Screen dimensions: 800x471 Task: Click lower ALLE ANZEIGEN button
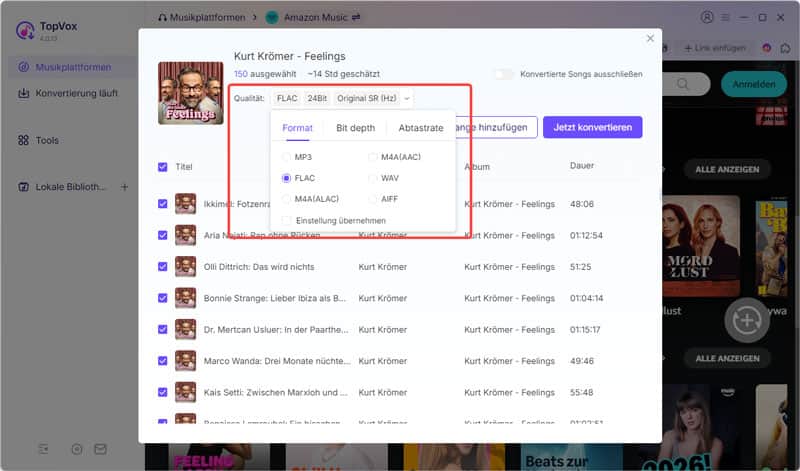tap(727, 358)
